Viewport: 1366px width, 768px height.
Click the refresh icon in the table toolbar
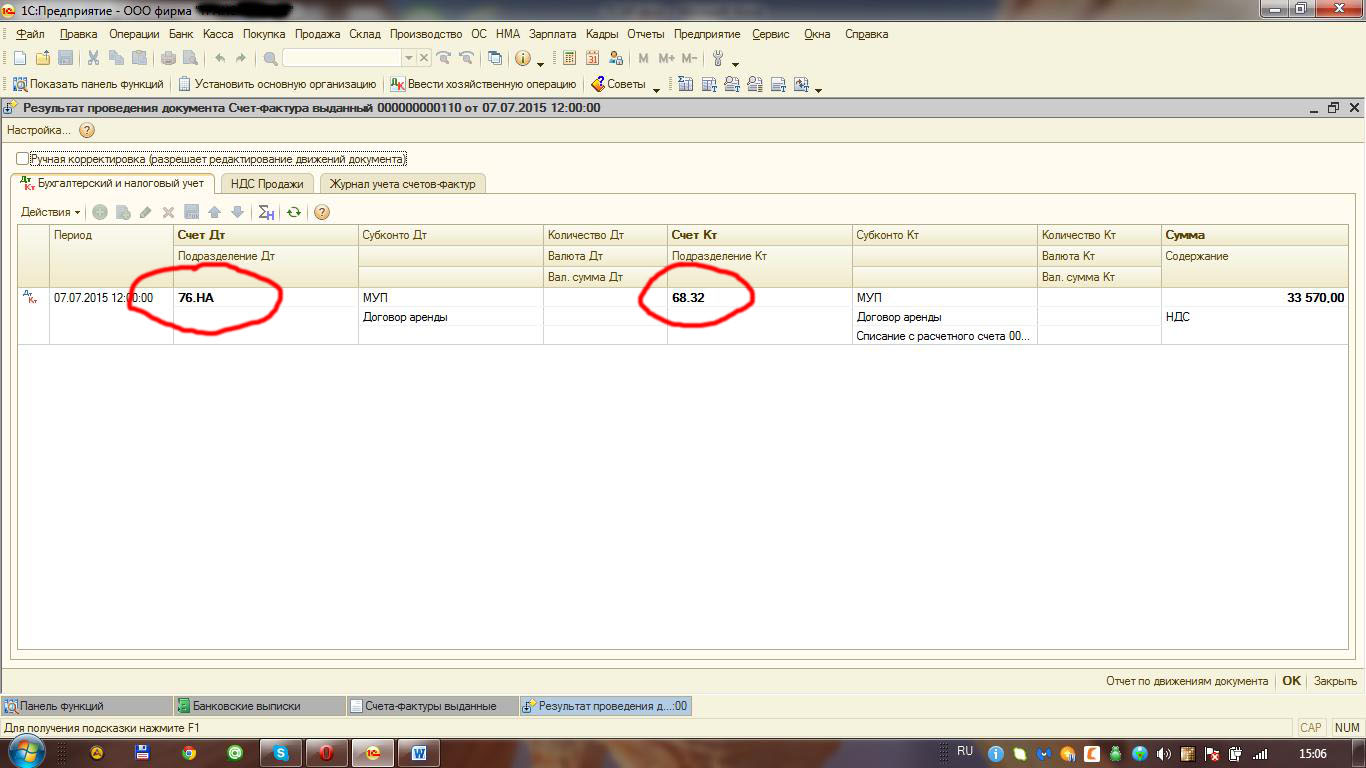point(293,212)
